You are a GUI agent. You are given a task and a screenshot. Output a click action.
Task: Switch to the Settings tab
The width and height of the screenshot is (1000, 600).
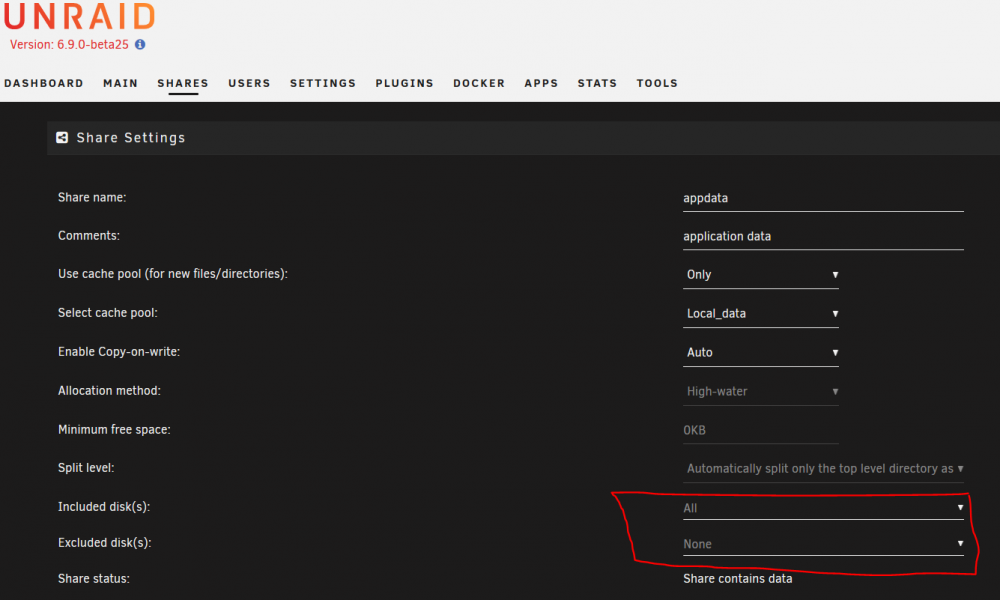[x=323, y=84]
